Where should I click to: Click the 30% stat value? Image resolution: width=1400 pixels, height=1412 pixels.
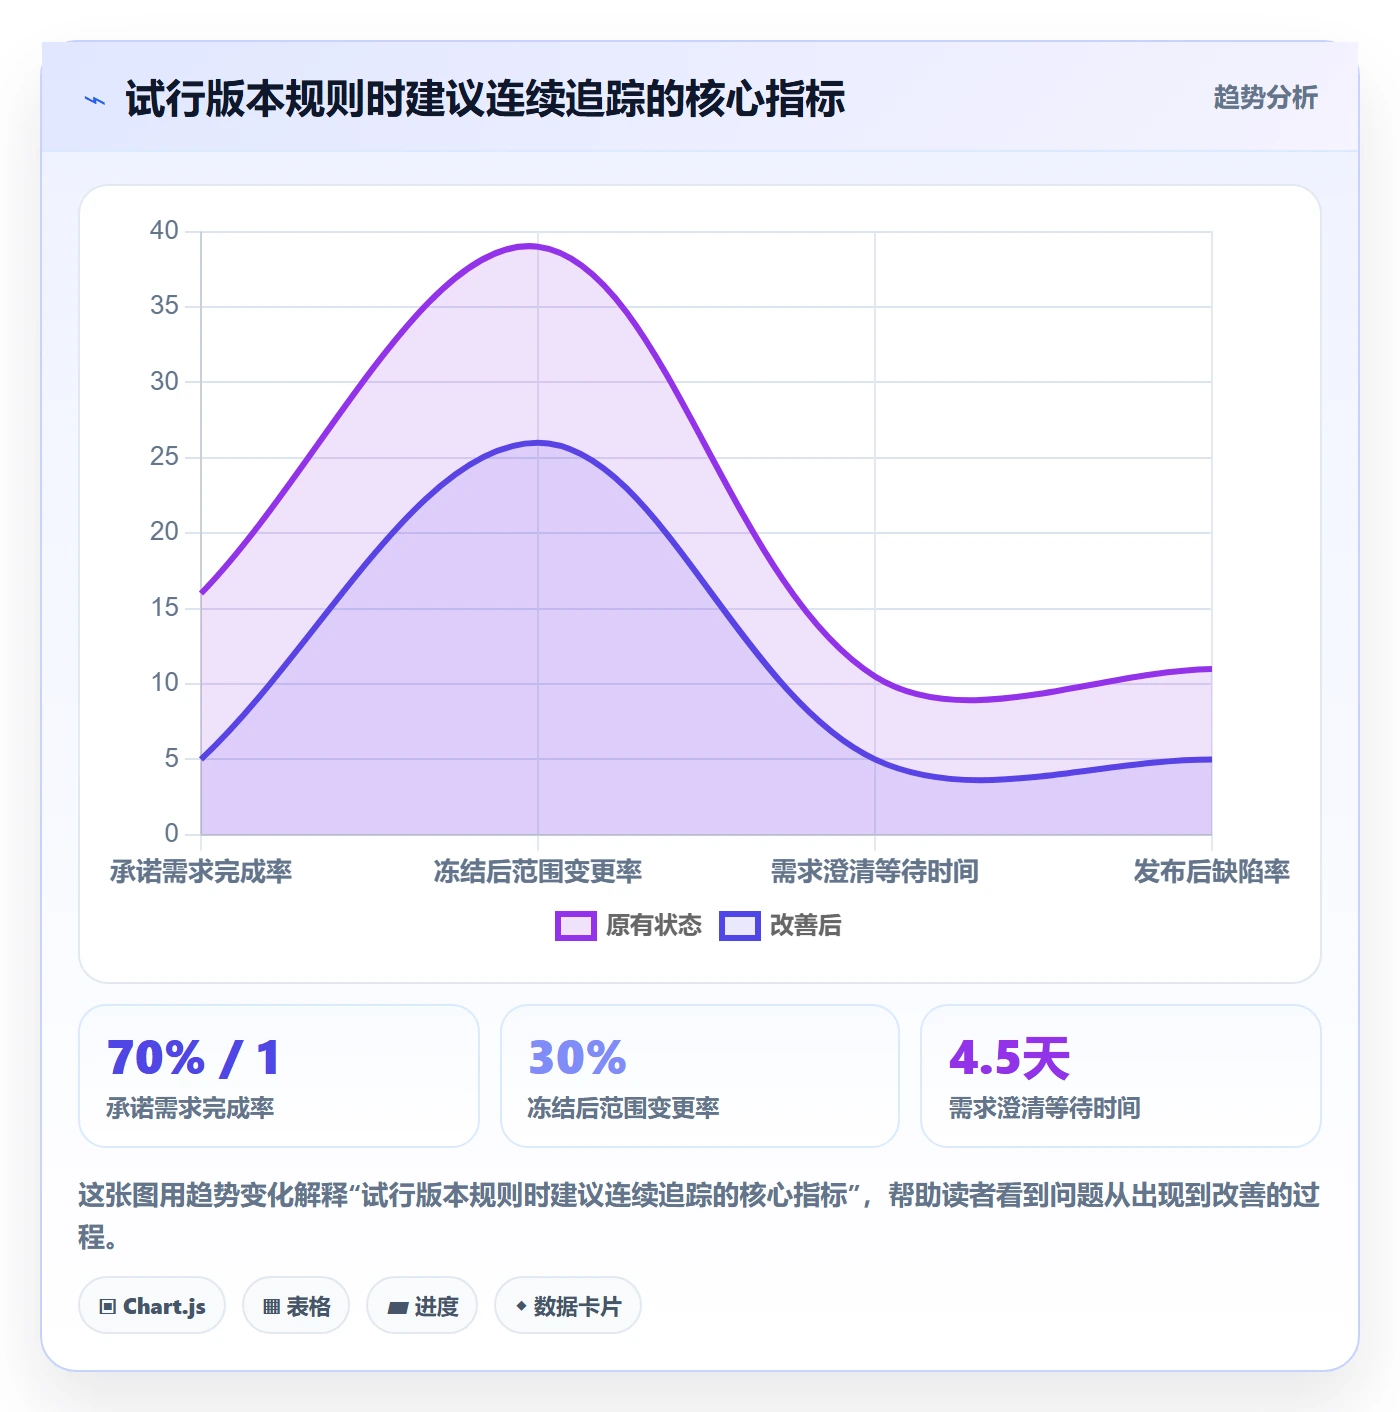[x=577, y=1058]
